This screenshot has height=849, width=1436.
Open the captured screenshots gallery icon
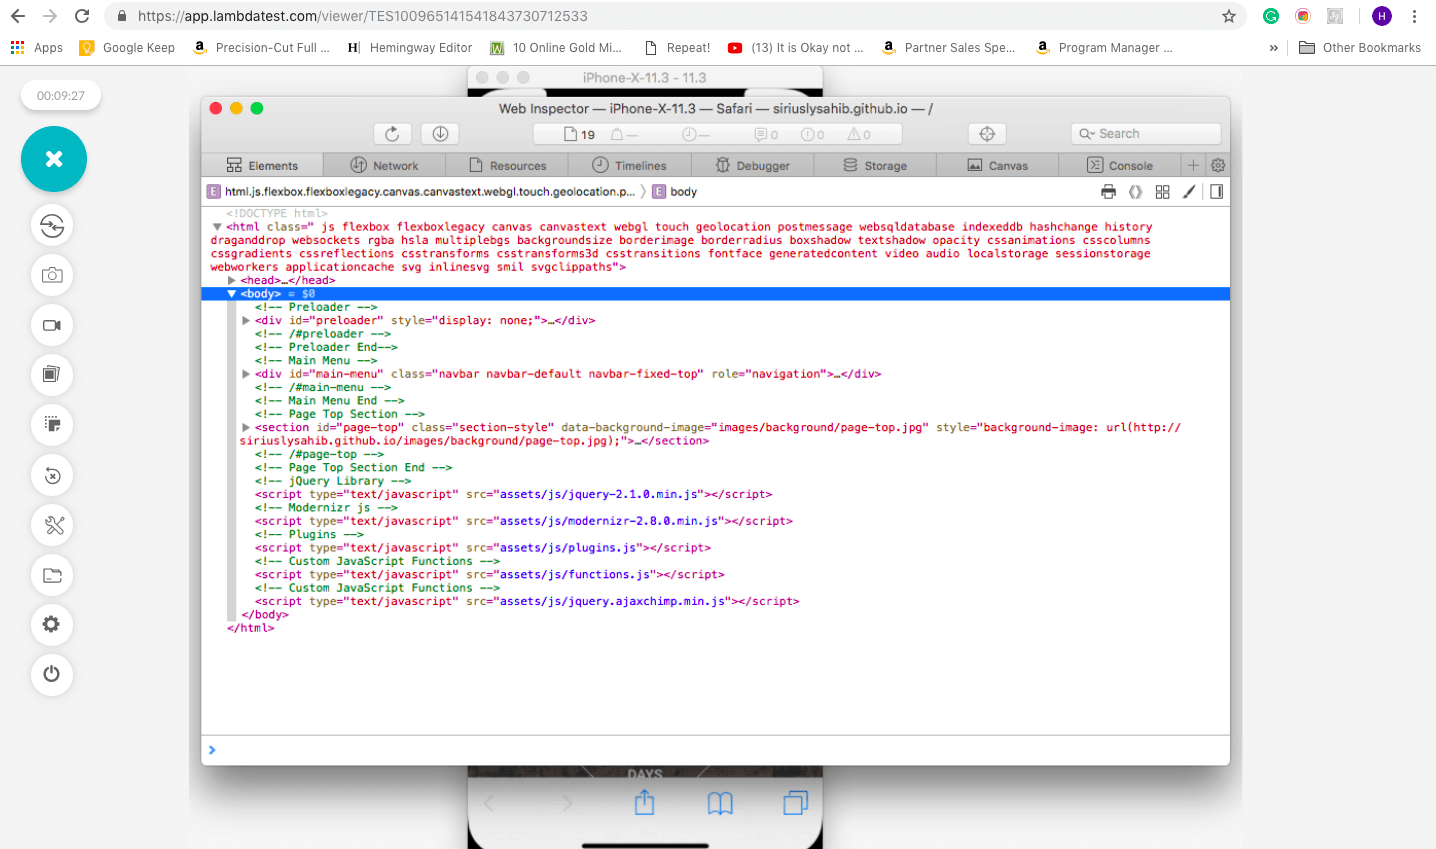[x=51, y=375]
